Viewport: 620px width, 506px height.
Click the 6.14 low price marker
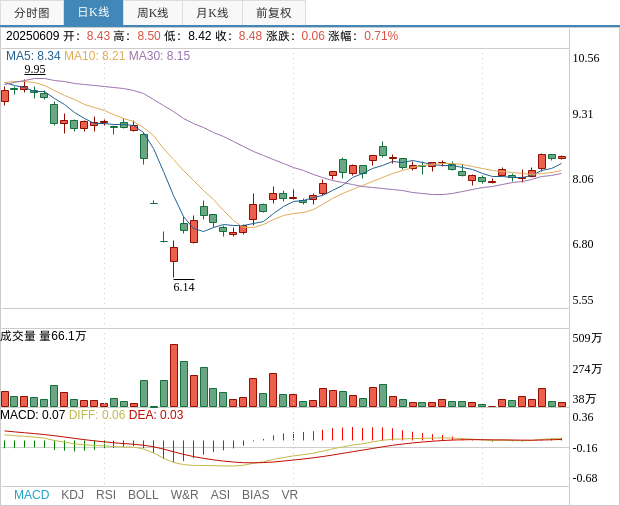[184, 287]
